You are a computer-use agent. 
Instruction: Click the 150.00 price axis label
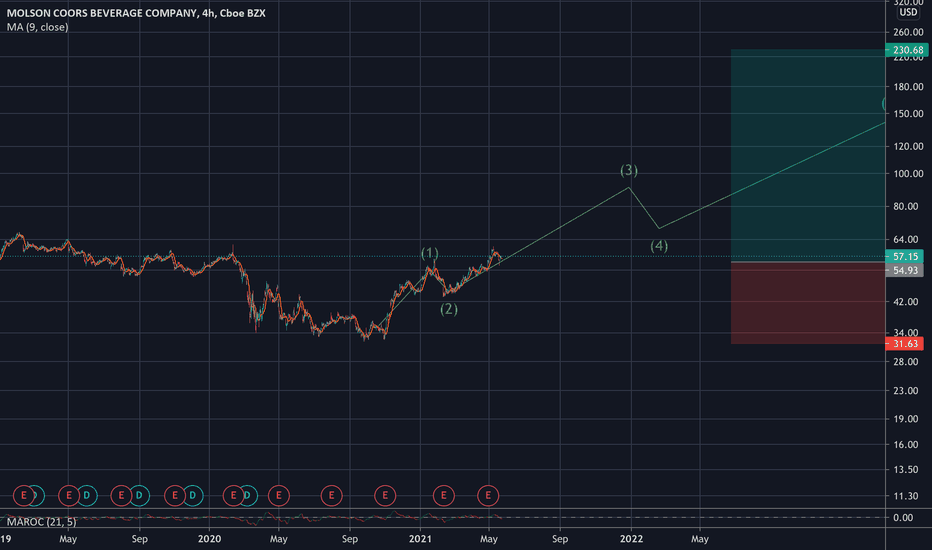tap(909, 114)
